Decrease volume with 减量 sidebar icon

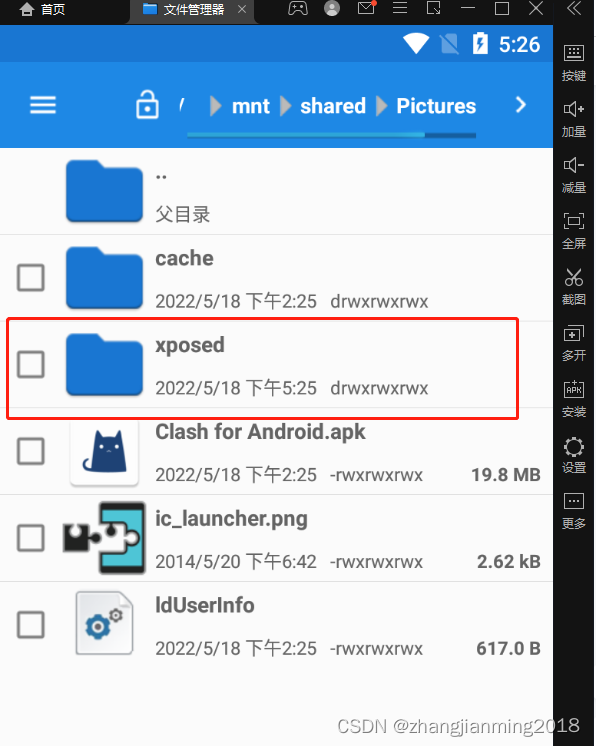pos(574,175)
